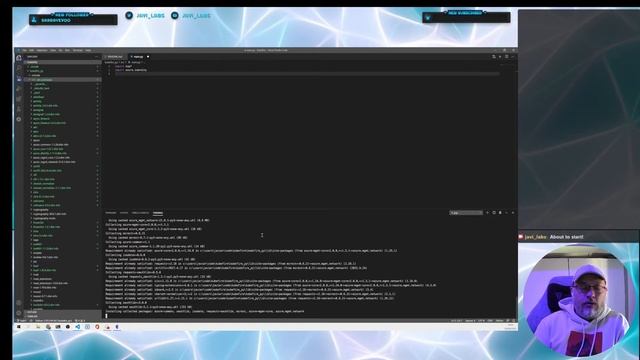The image size is (640, 360).
Task: Expand the Timeline section in Explorer
Action: tap(63, 316)
